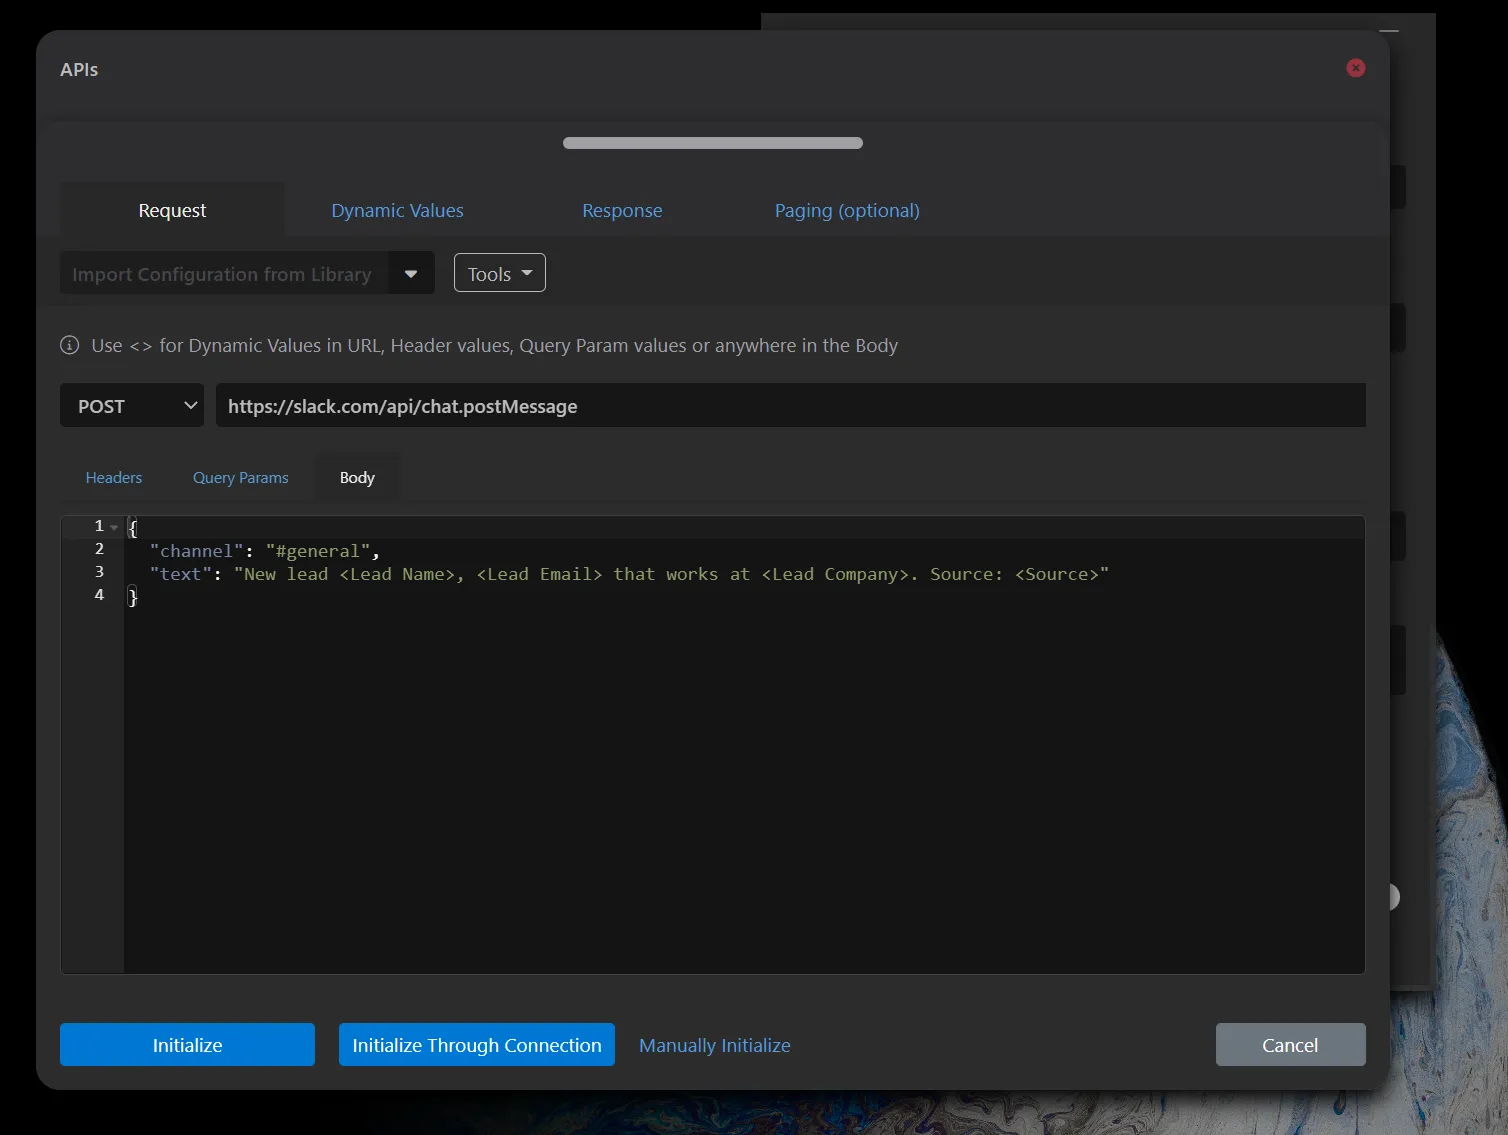
Task: Close the APIs dialog with red button
Action: click(1356, 68)
